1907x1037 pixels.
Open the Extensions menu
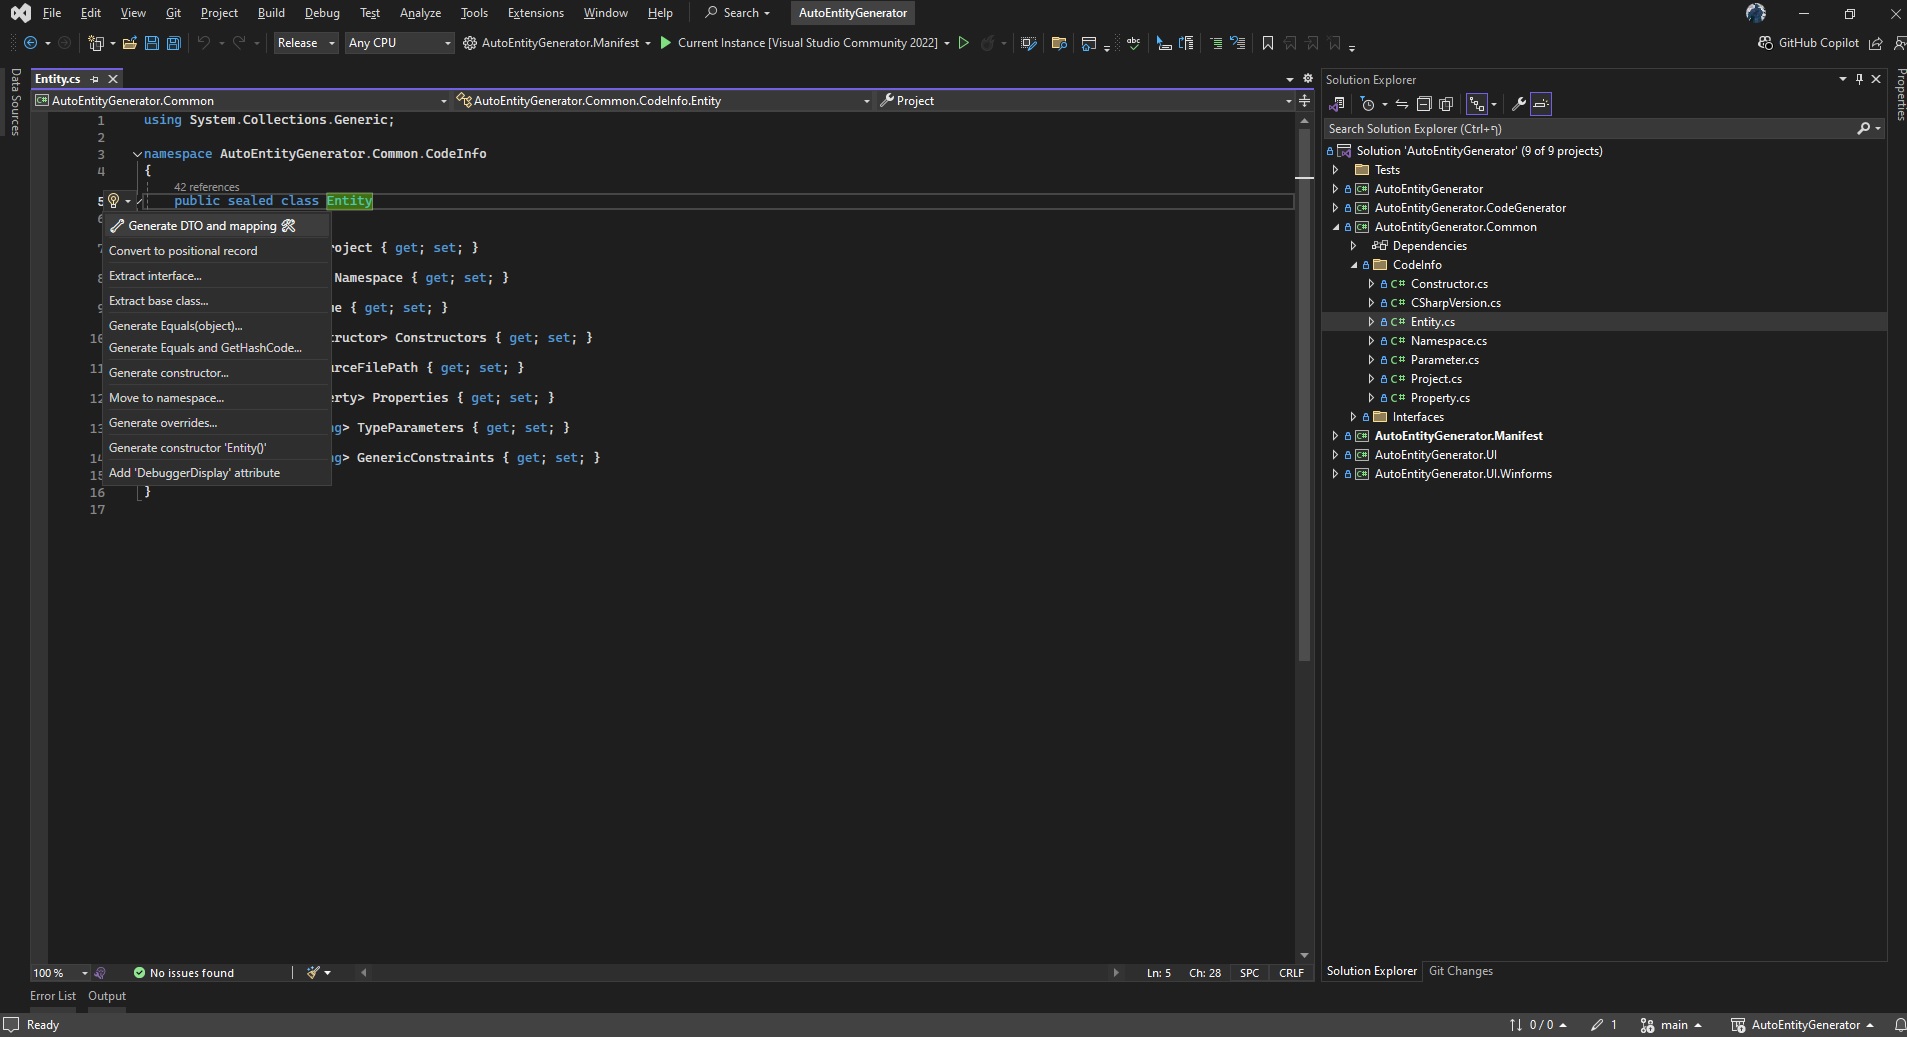535,13
